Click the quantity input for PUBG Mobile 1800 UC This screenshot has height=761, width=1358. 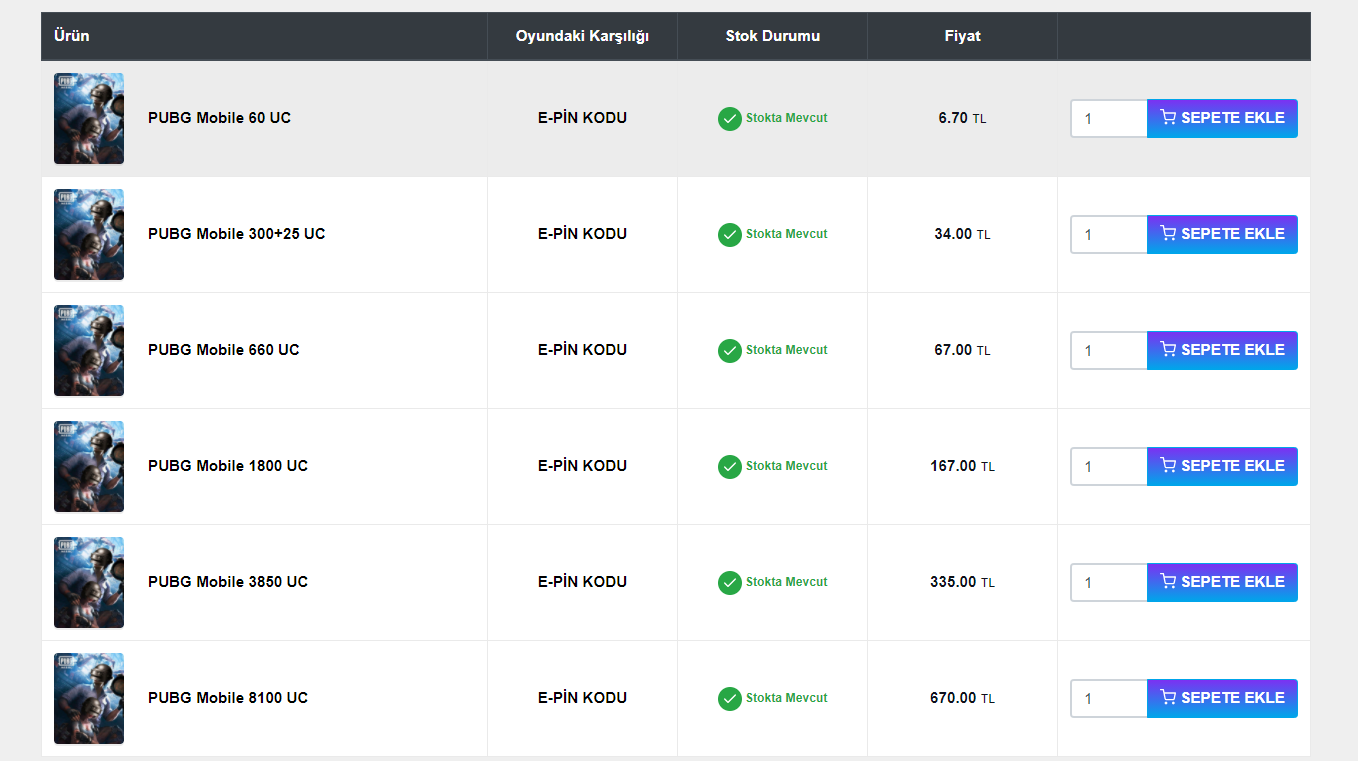[x=1109, y=466]
